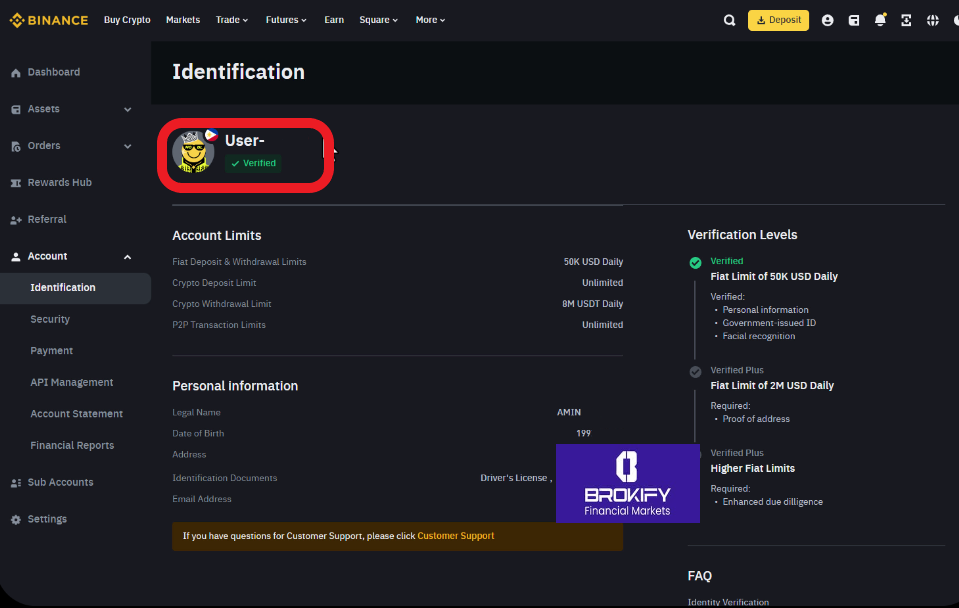Open the More dropdown menu

pyautogui.click(x=430, y=20)
